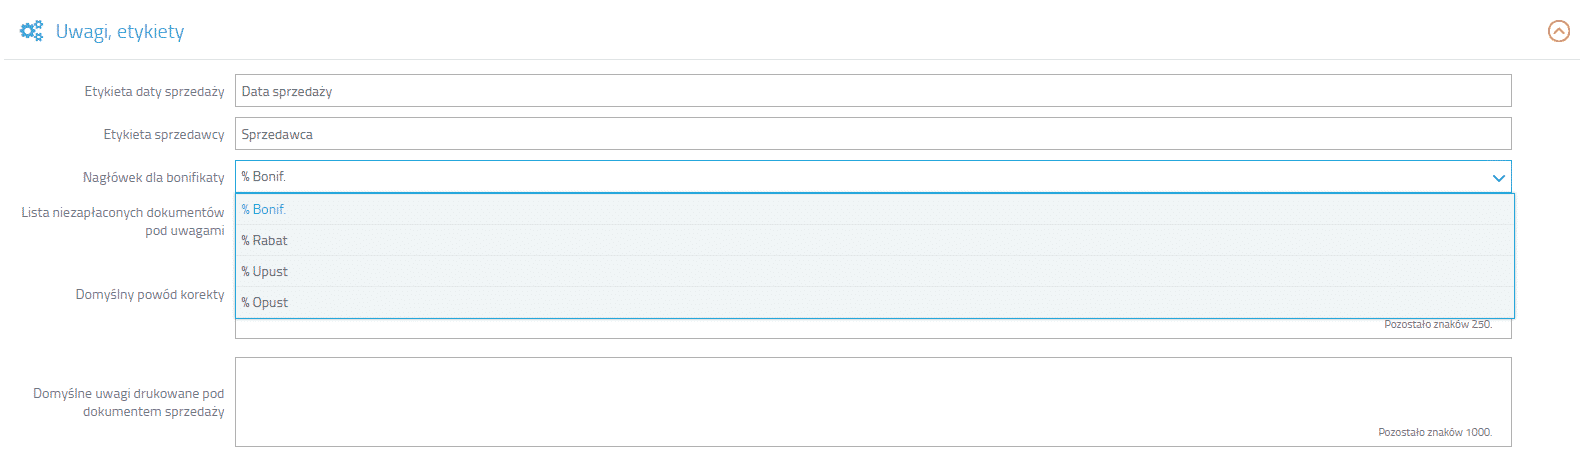Select the highlighted % Bonif. list option
Image resolution: width=1590 pixels, height=456 pixels.
pos(264,210)
